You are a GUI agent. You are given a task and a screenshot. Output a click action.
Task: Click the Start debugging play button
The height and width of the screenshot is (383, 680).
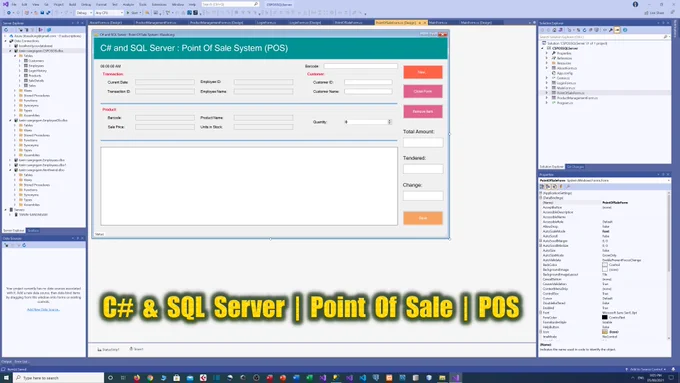click(128, 13)
